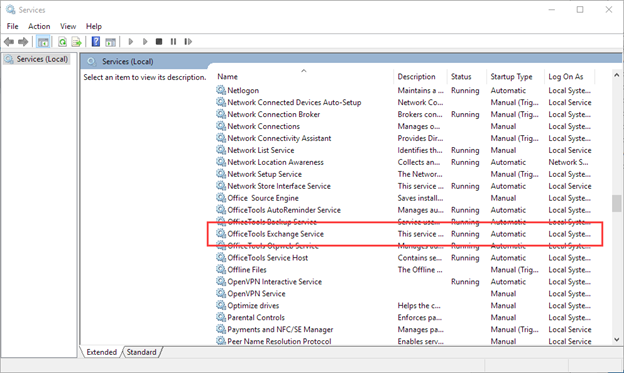Select the OfficeTools Exchange Service row
The width and height of the screenshot is (624, 373).
point(405,234)
